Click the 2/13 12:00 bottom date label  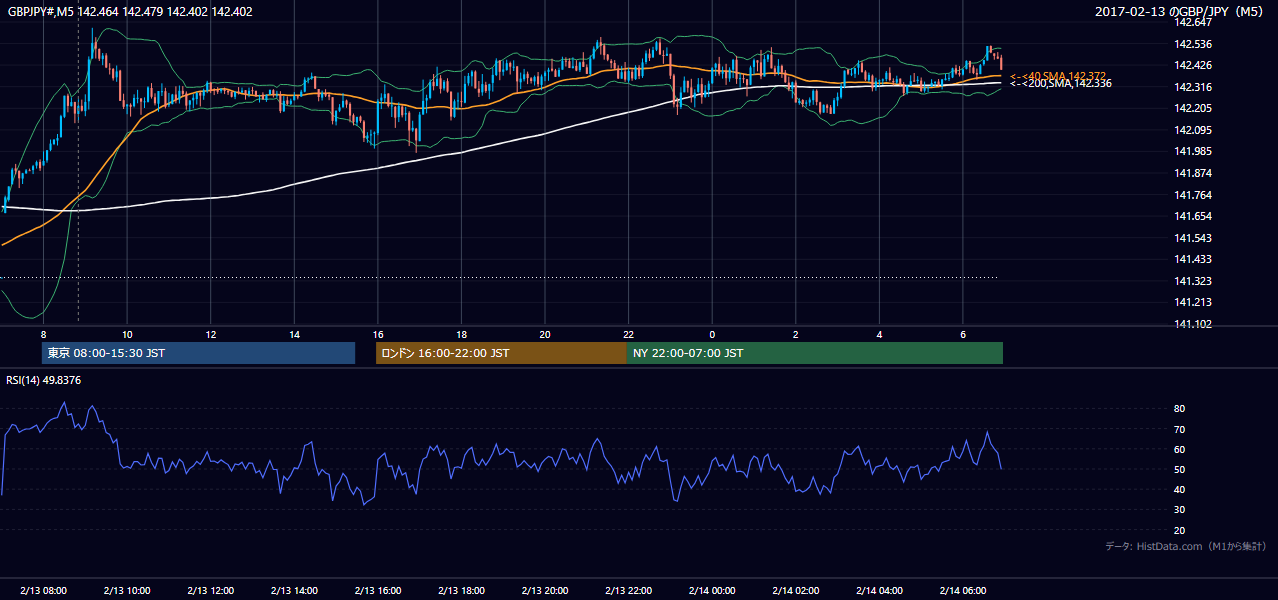pos(211,591)
